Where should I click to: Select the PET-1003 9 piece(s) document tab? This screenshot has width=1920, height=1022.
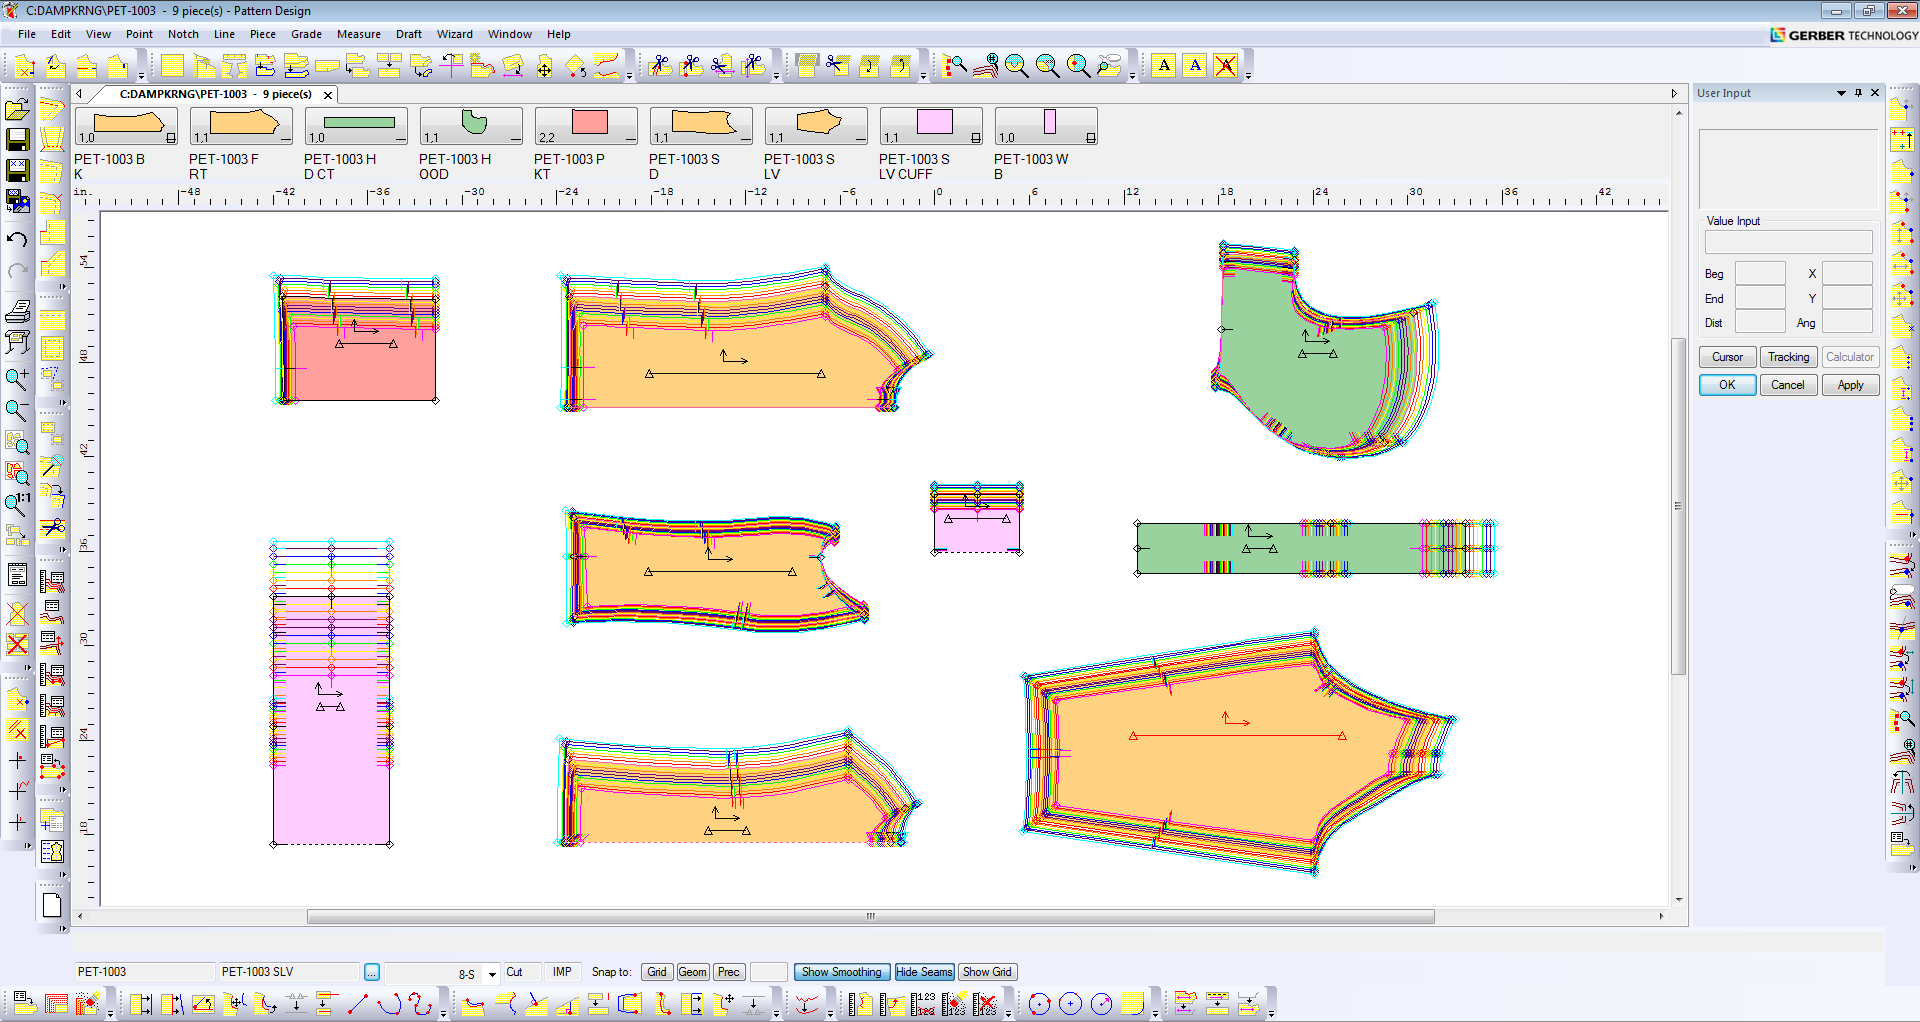tap(215, 94)
